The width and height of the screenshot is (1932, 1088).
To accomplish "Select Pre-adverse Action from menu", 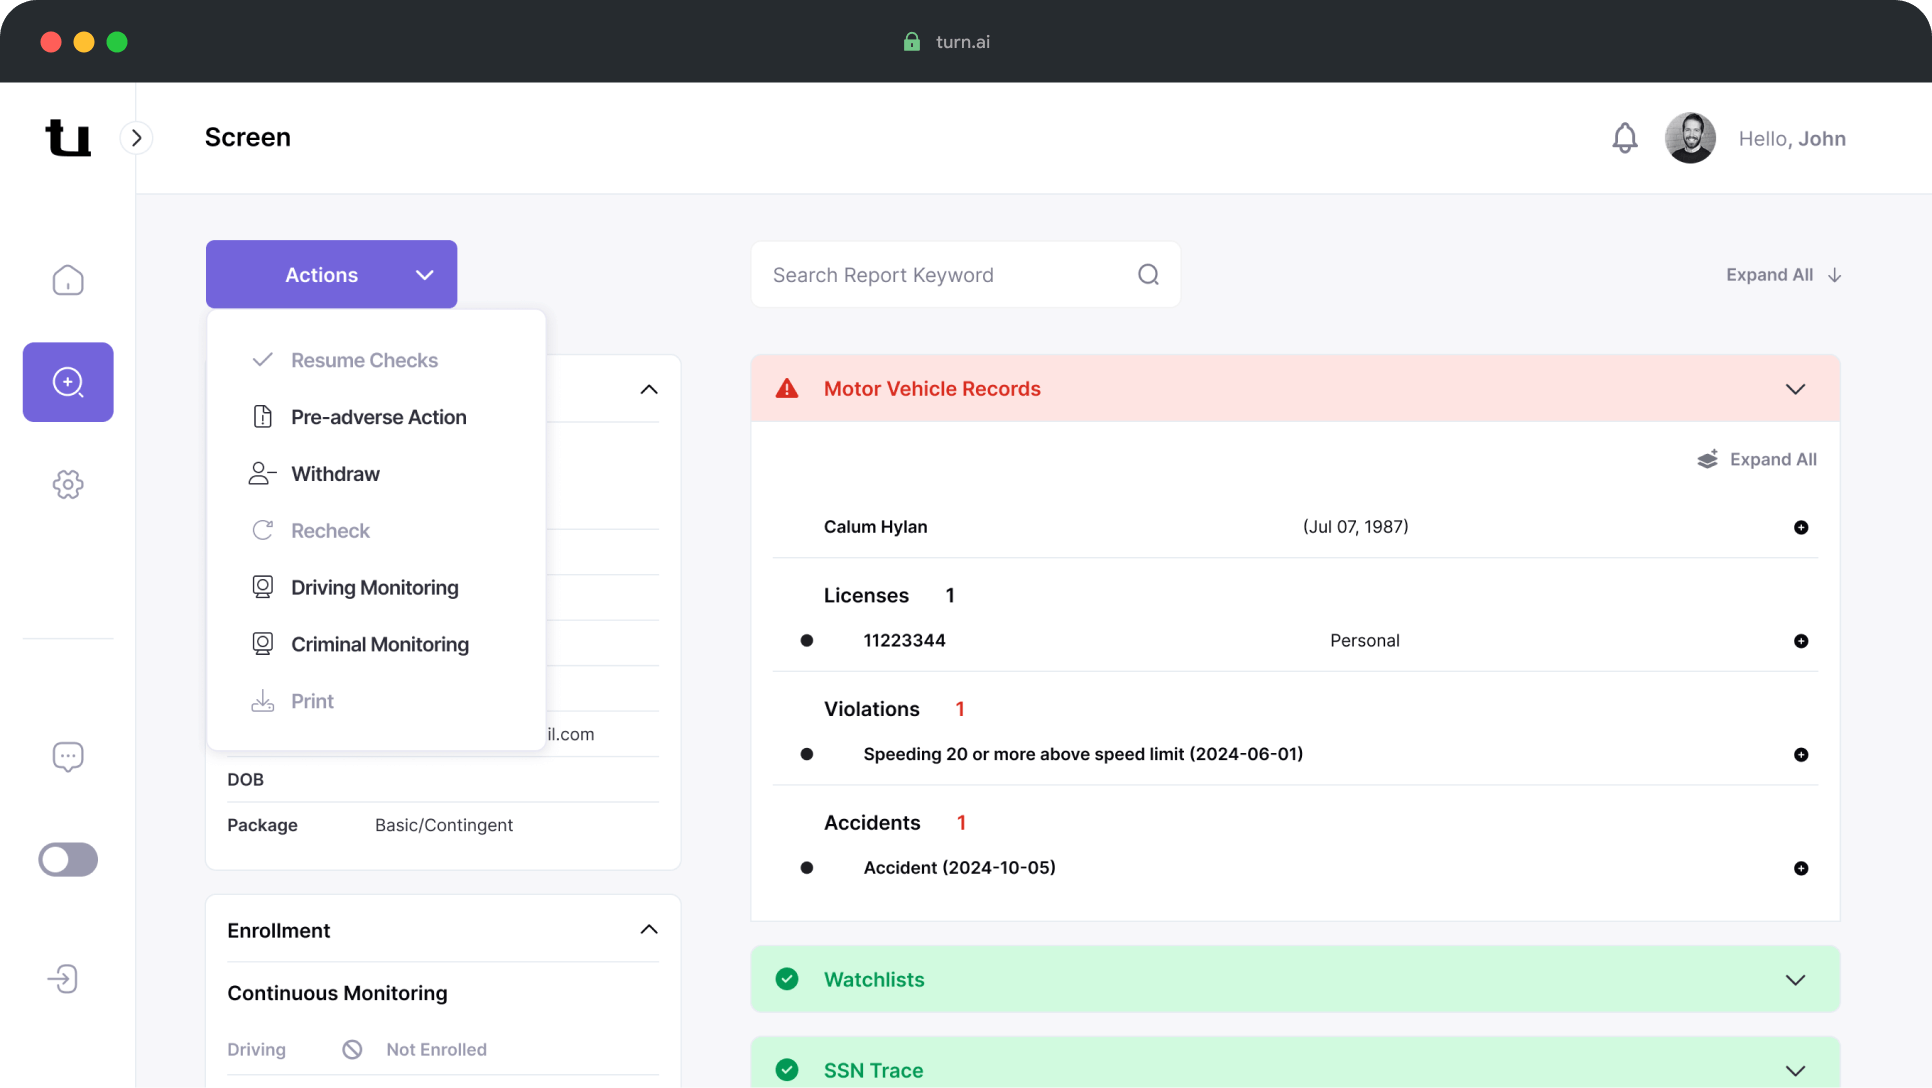I will (378, 417).
